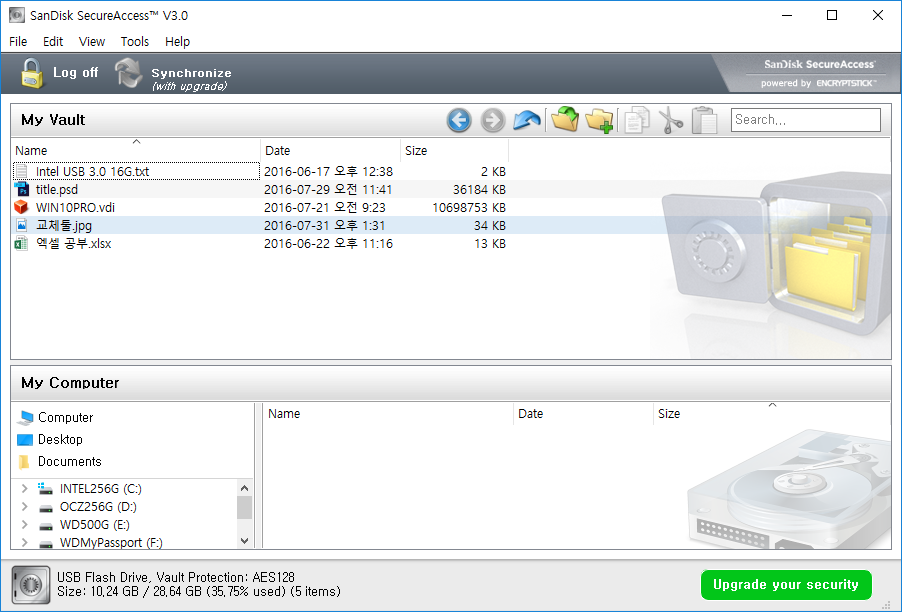Click the drive tree scrollbar thumb
902x612 pixels.
pyautogui.click(x=244, y=507)
